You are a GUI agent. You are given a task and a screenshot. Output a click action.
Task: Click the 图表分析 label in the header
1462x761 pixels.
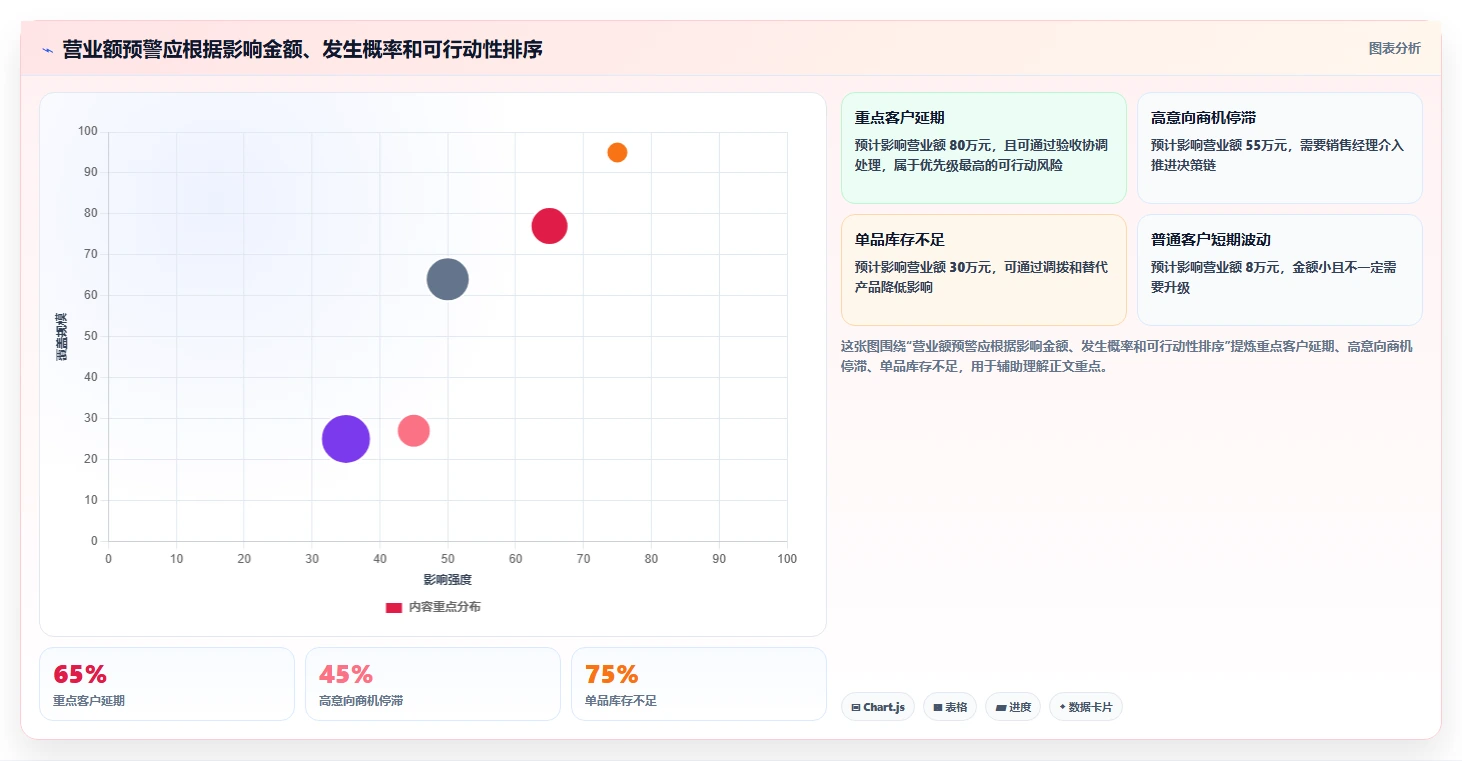pos(1394,49)
